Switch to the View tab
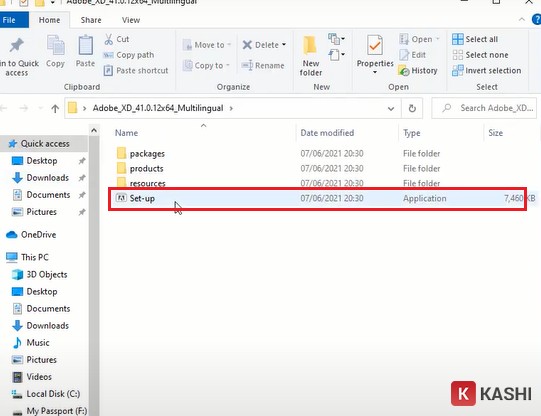541x416 pixels. [x=131, y=20]
